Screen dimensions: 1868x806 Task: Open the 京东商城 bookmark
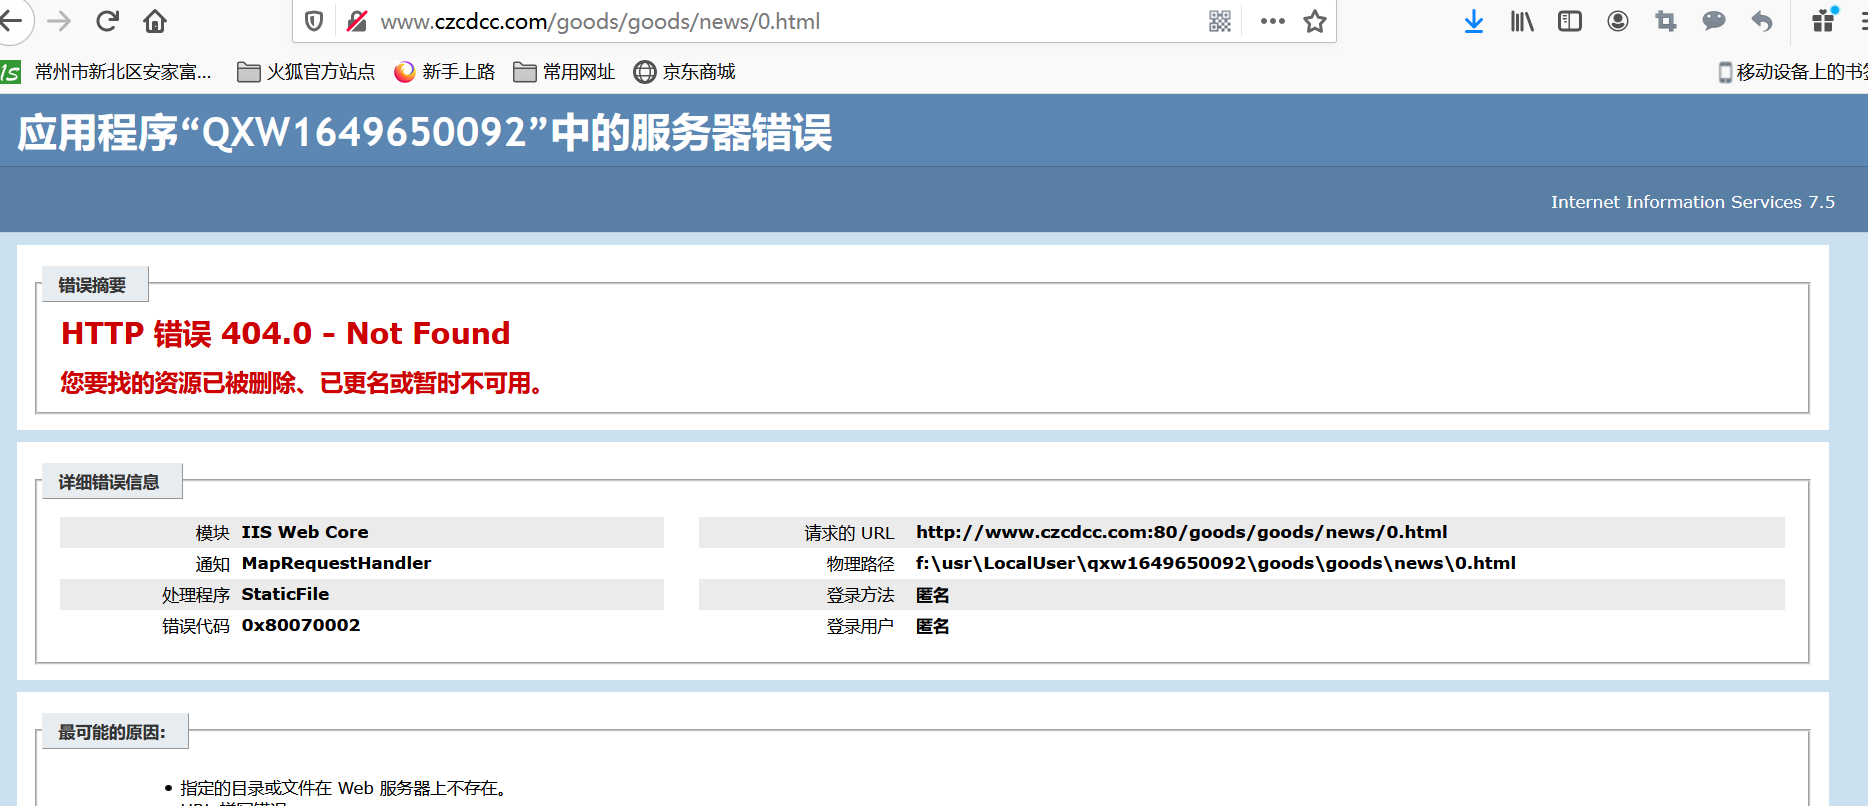coord(685,72)
